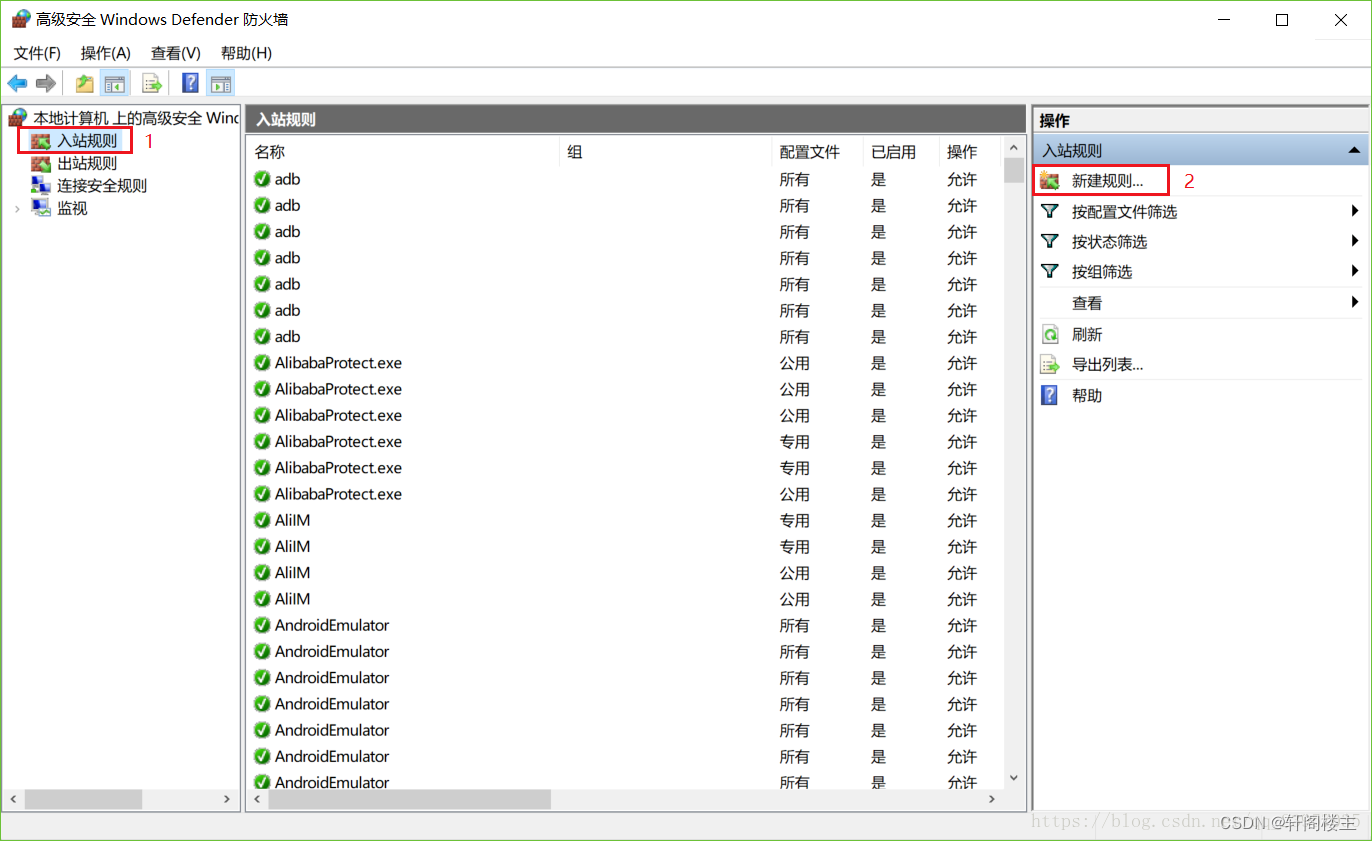Click the Back arrow toolbar icon
The height and width of the screenshot is (841, 1372).
(x=17, y=83)
